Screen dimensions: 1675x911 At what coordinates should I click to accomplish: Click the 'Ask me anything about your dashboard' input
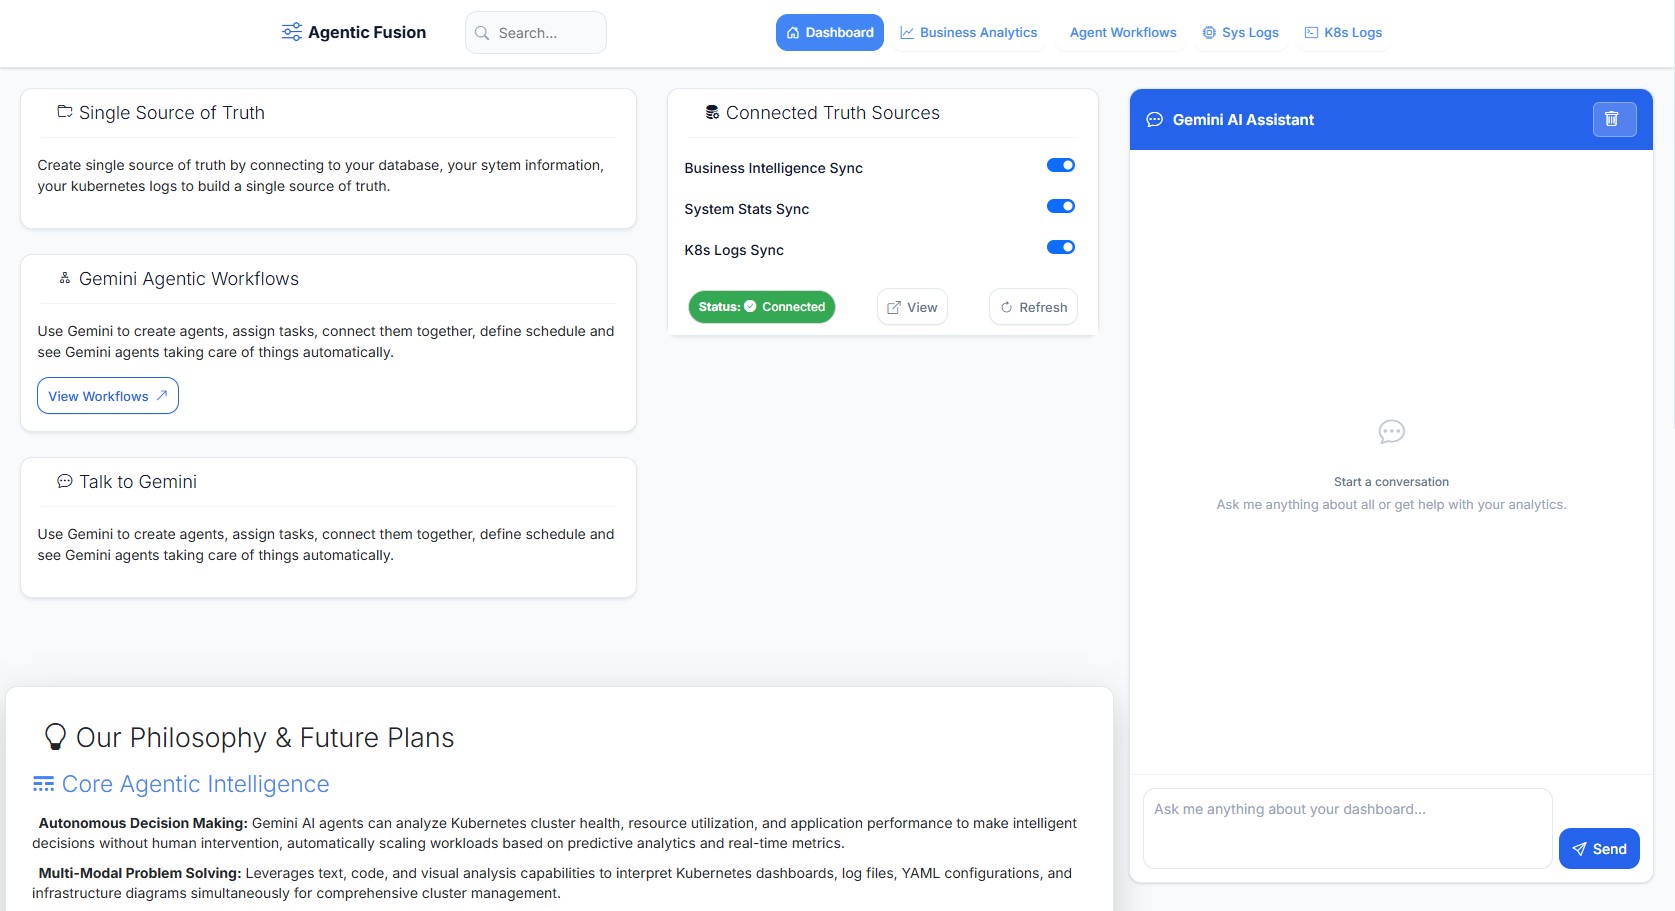pos(1347,828)
